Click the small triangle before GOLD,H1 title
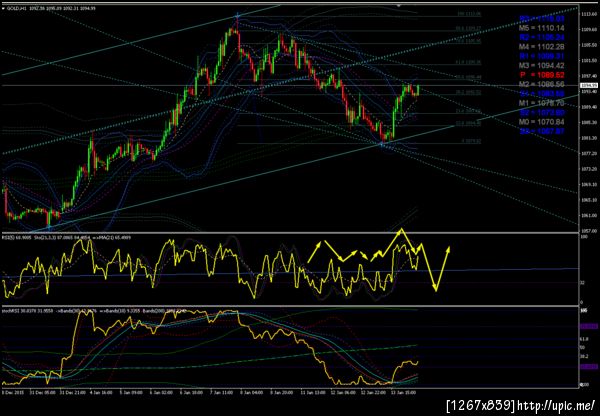 3,8
